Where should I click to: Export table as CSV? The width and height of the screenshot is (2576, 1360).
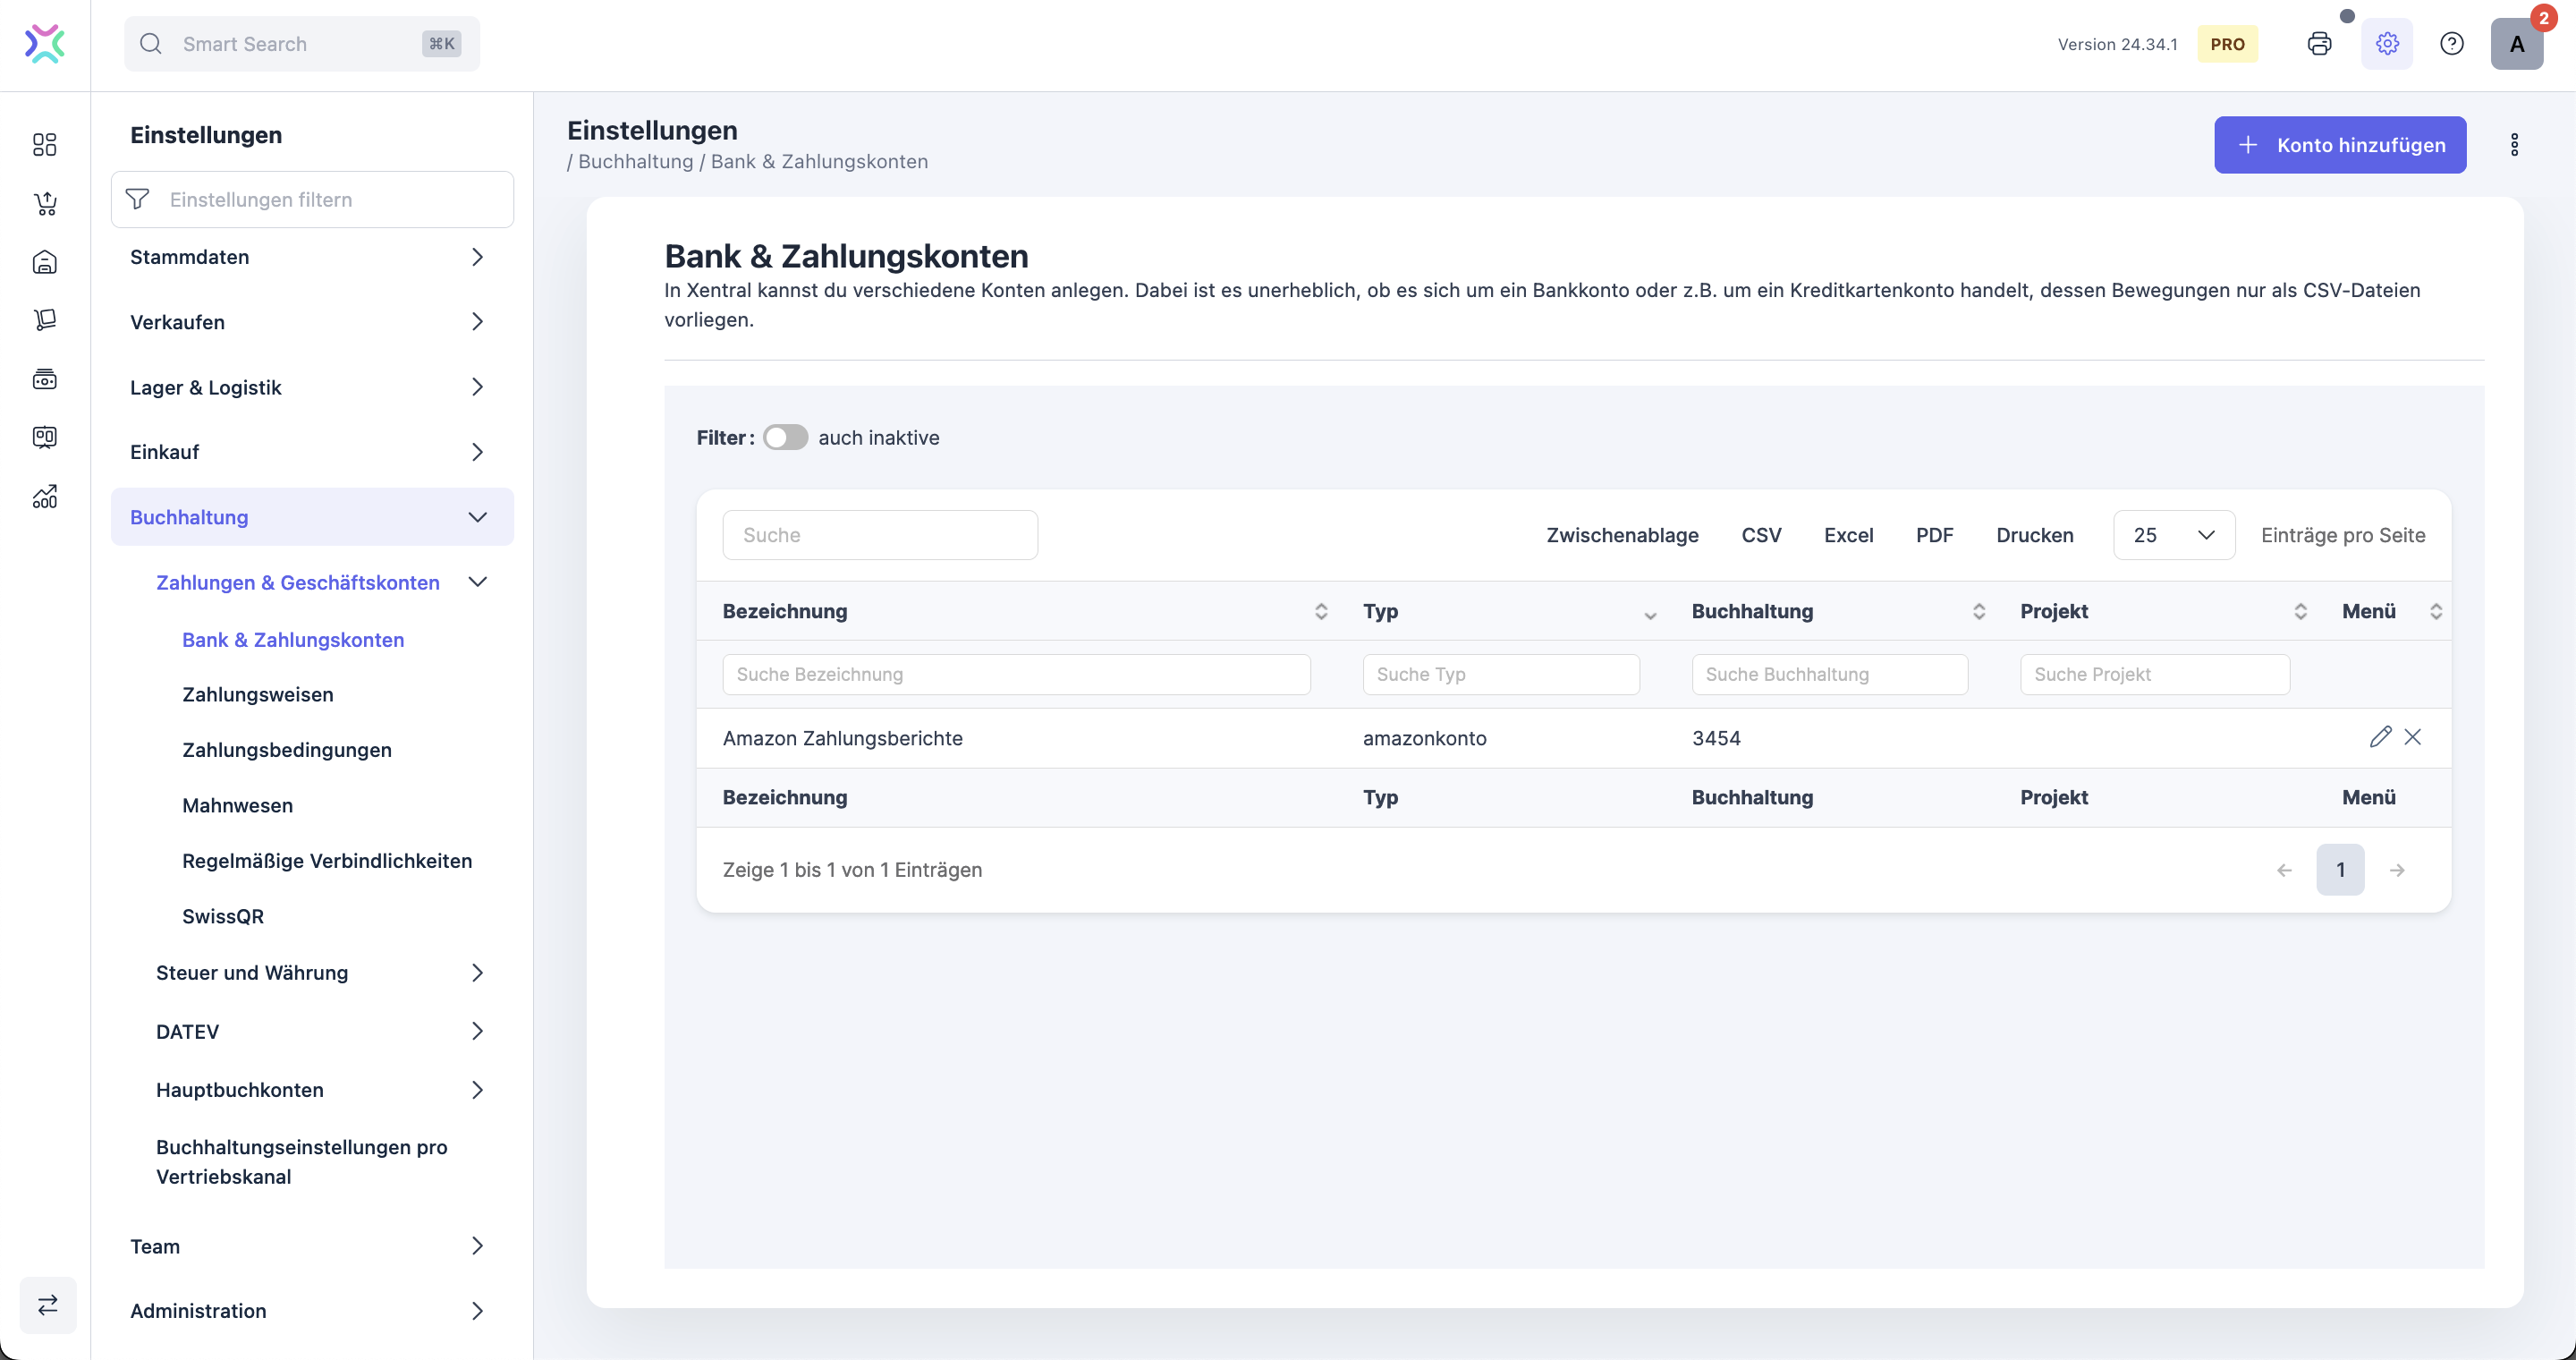(1761, 535)
